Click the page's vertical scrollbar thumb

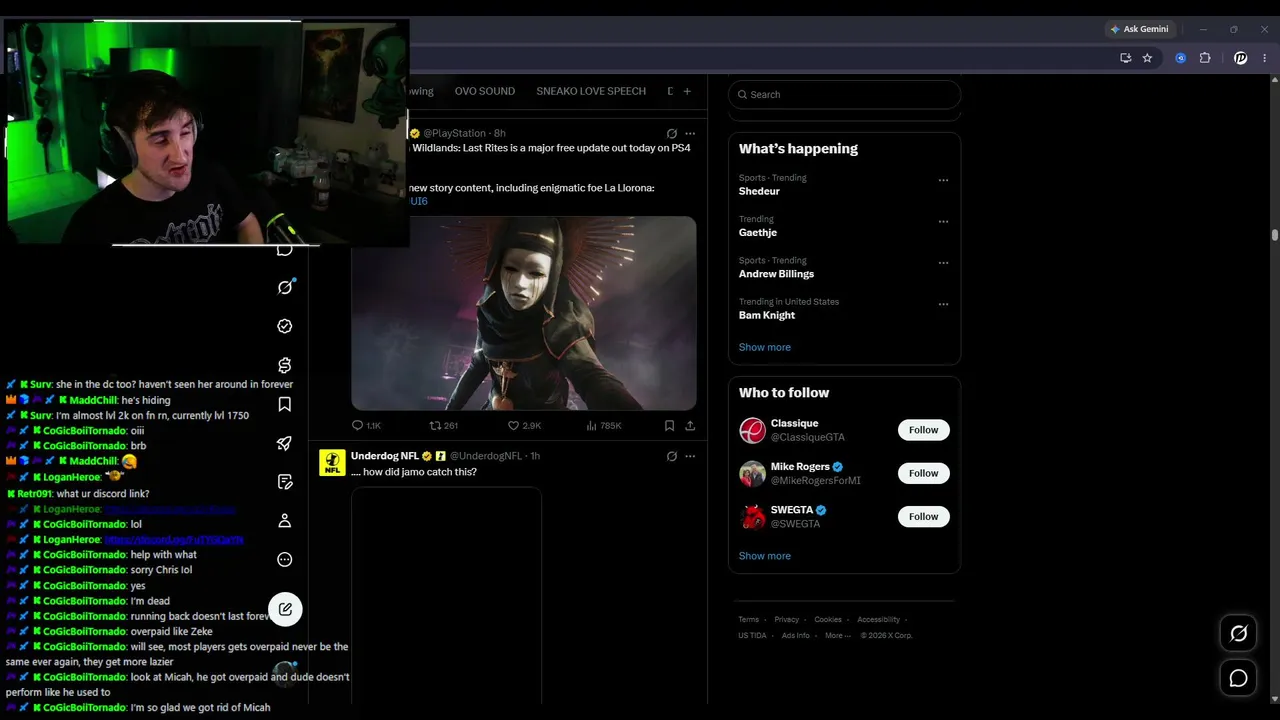(1274, 236)
